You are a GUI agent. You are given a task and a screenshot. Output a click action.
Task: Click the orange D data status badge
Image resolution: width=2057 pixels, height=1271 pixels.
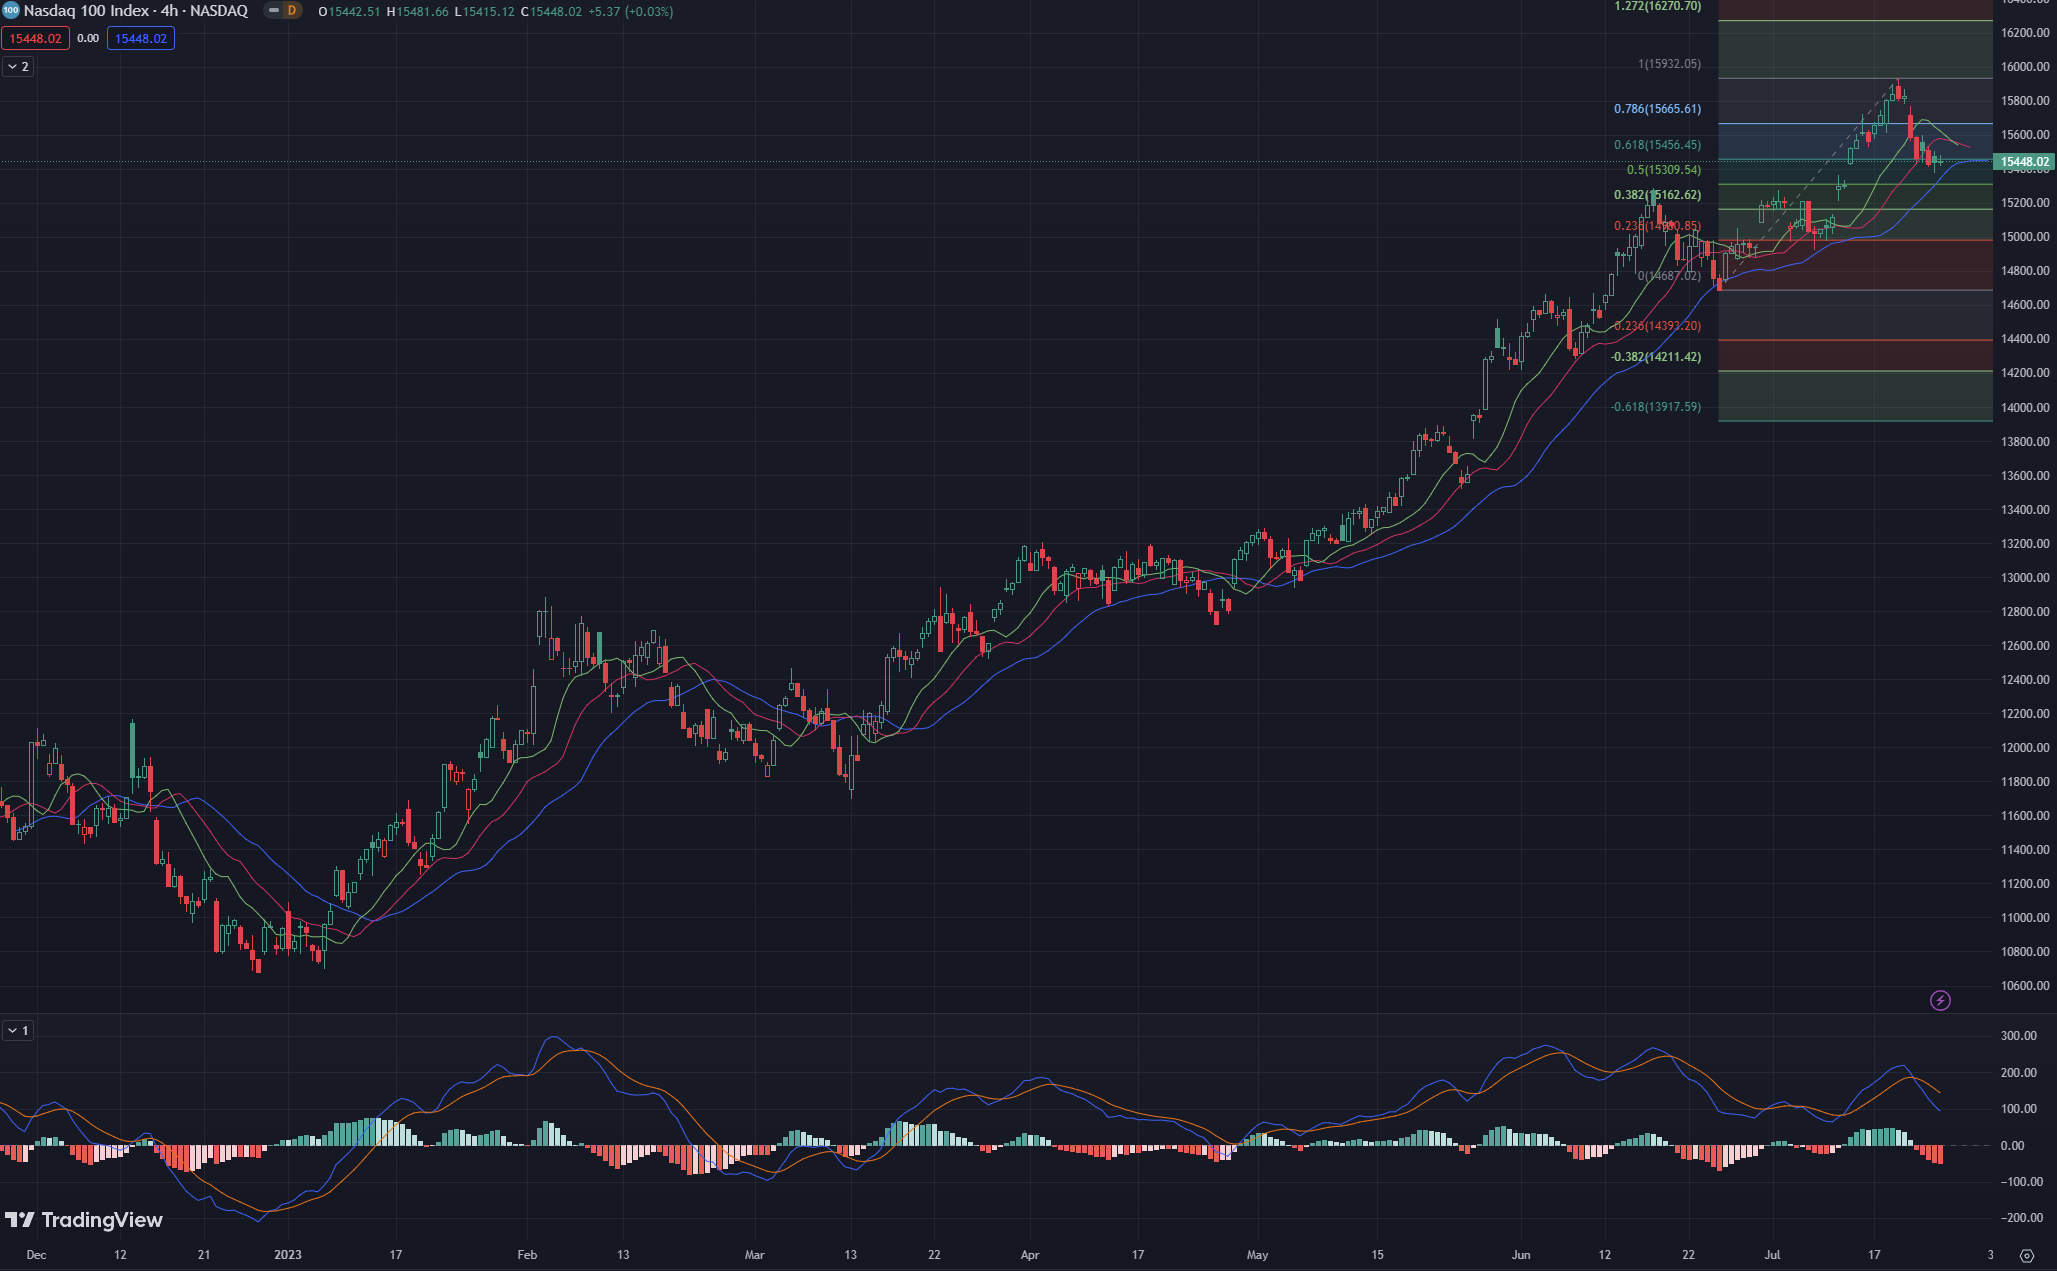(292, 11)
